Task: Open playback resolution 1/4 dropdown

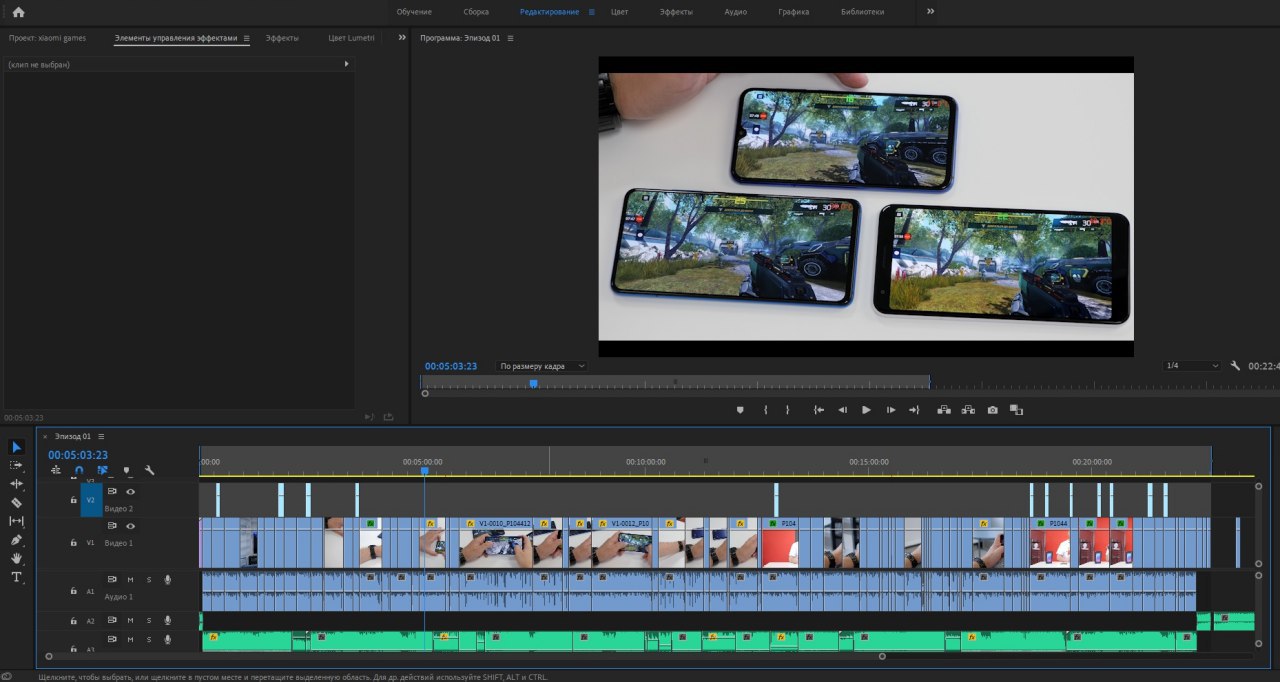Action: click(x=1192, y=366)
